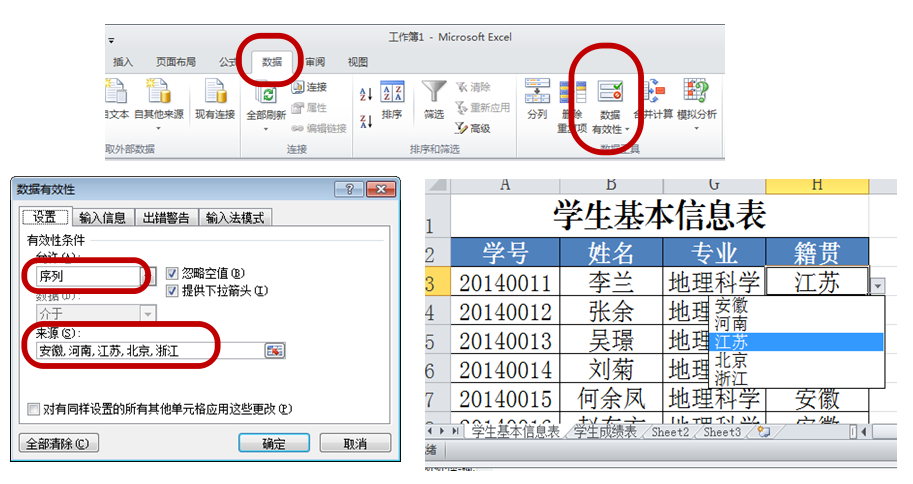The width and height of the screenshot is (913, 484).
Task: Close the 数据有效性 dialog
Action: pos(381,189)
